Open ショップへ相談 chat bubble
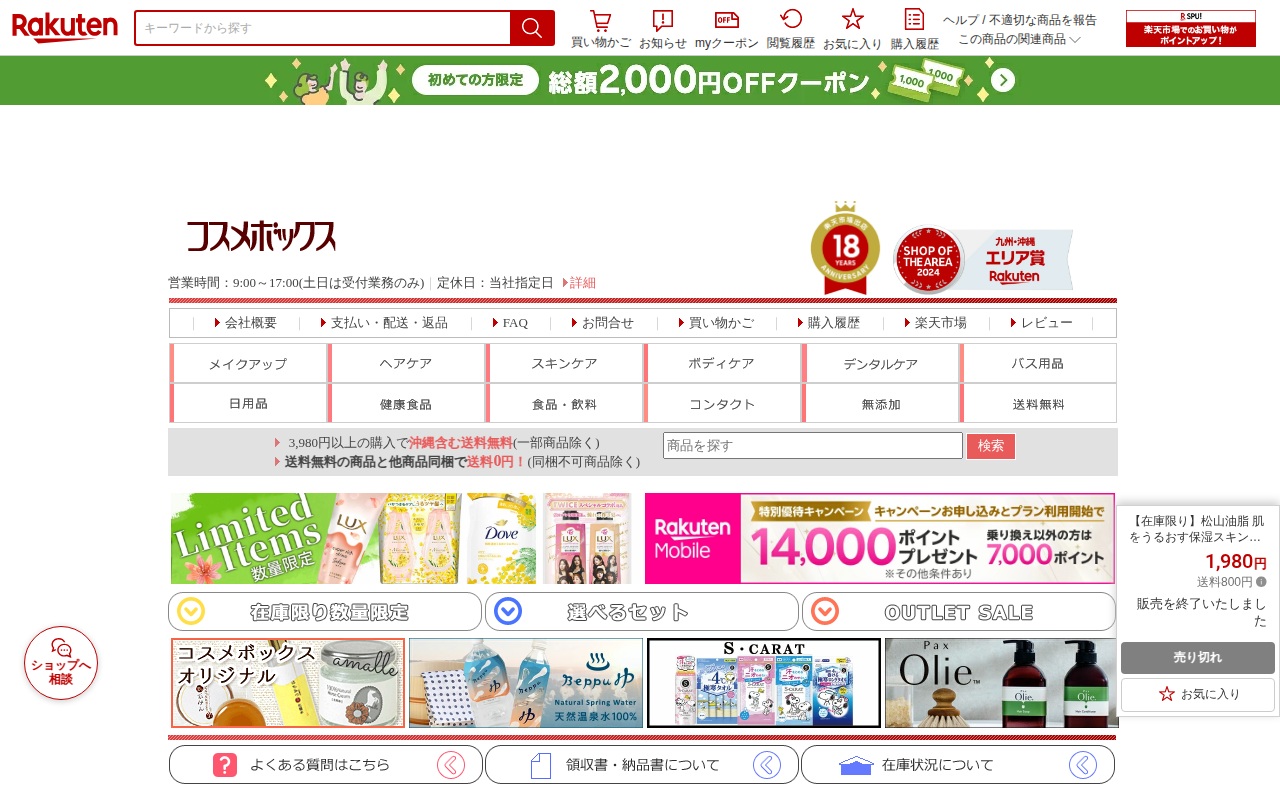This screenshot has height=800, width=1280. 61,663
